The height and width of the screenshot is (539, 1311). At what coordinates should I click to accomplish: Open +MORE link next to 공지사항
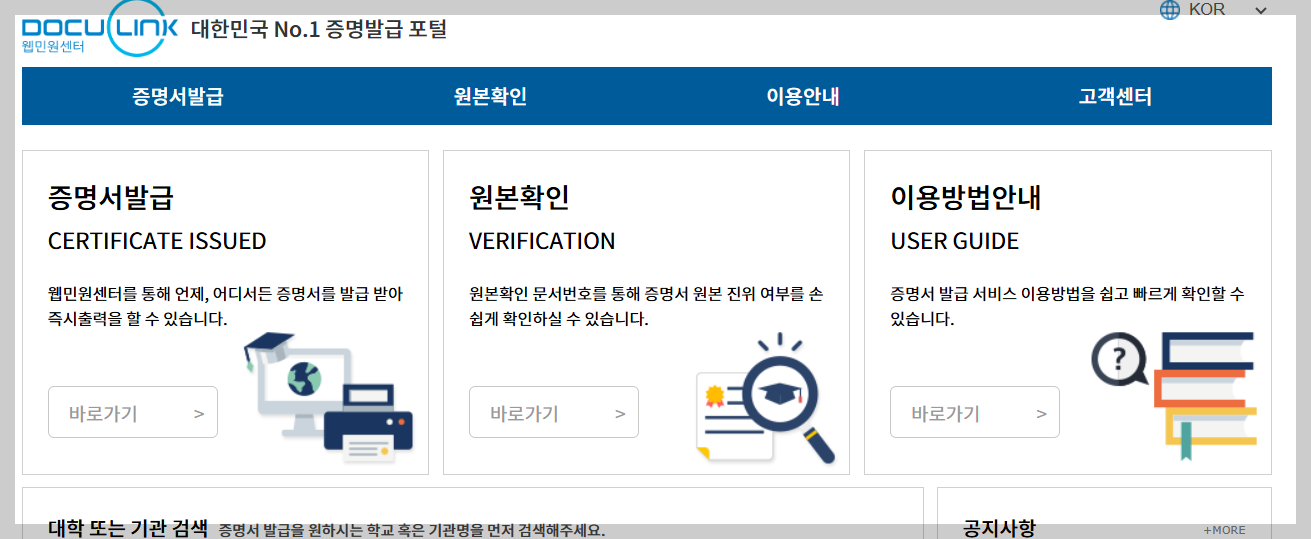point(1224,530)
